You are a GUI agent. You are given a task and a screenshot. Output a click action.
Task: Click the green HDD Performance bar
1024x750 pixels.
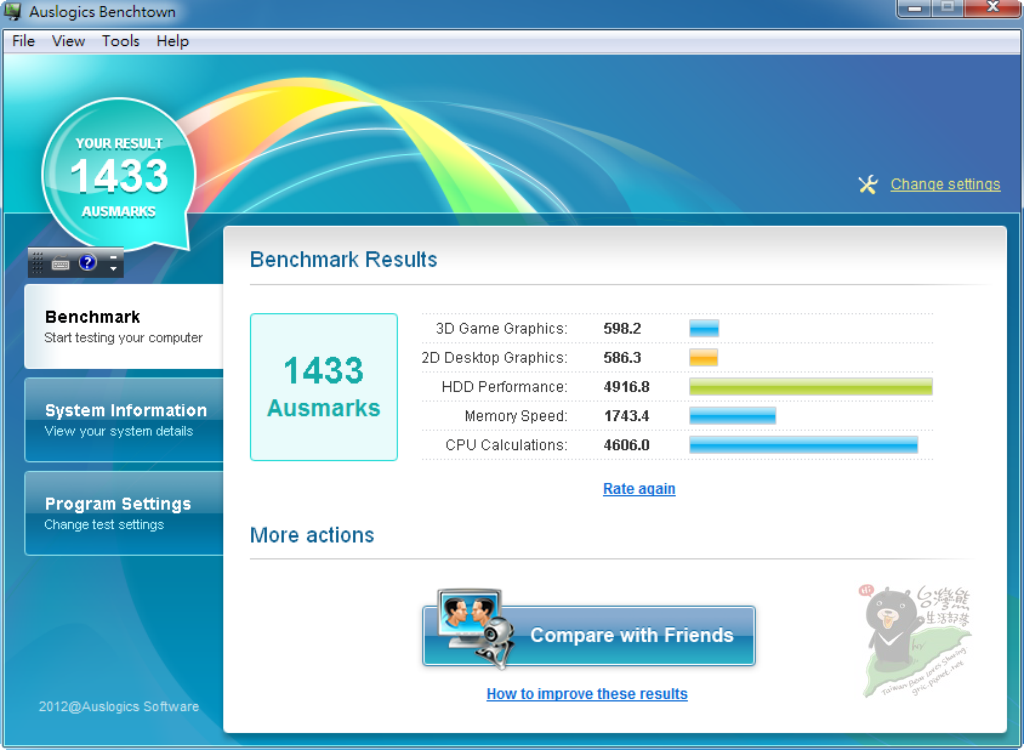[x=810, y=387]
